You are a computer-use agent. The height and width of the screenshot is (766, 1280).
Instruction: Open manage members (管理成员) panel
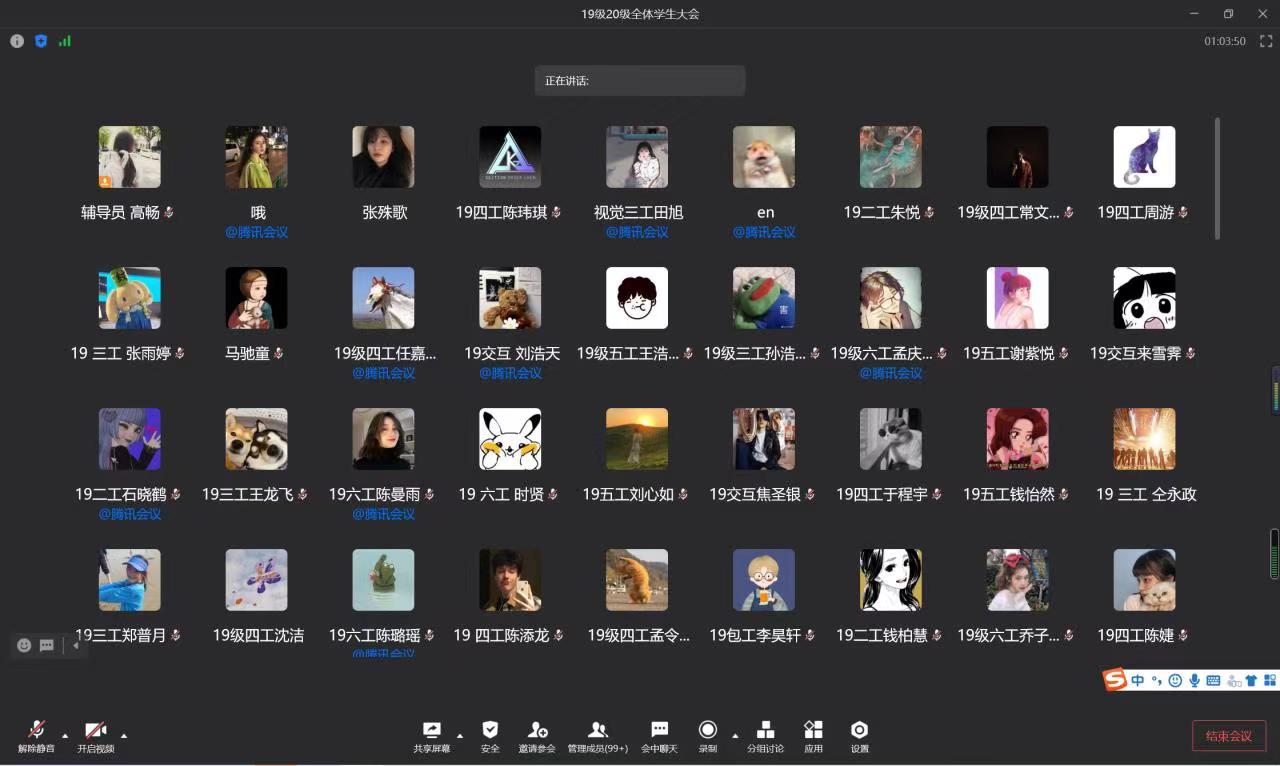click(x=598, y=735)
